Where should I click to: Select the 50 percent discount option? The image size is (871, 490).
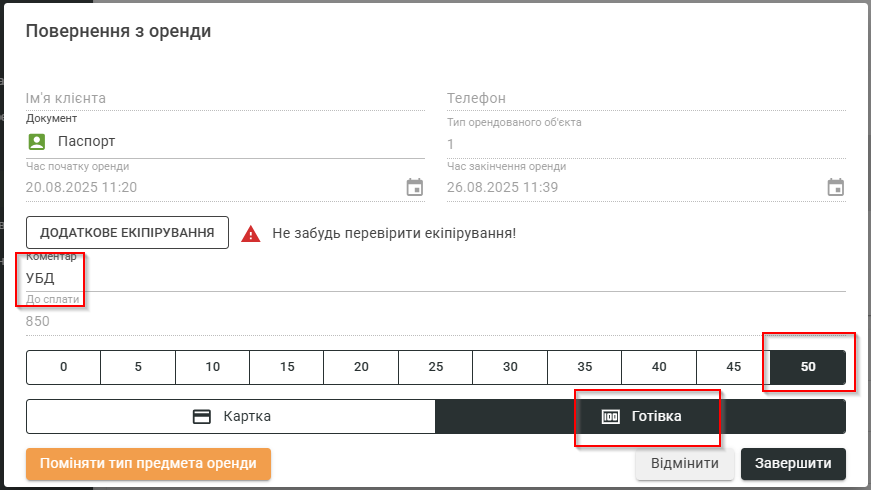click(808, 367)
